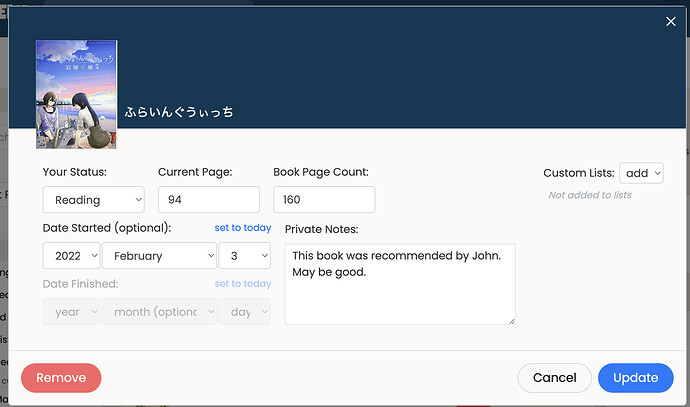The height and width of the screenshot is (407, 690).
Task: Click set to today for Date Started
Action: pyautogui.click(x=243, y=228)
